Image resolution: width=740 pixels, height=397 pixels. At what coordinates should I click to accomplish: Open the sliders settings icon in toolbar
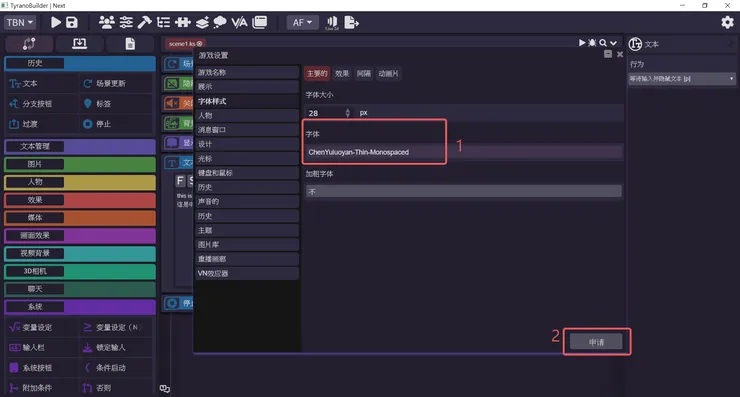click(126, 22)
